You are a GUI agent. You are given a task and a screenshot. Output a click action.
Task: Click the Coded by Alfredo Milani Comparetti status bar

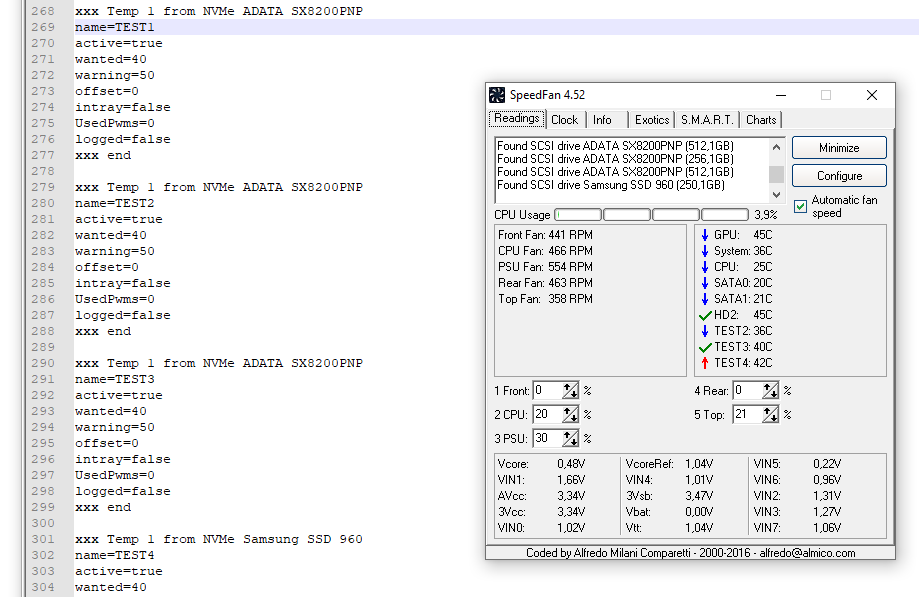[690, 553]
